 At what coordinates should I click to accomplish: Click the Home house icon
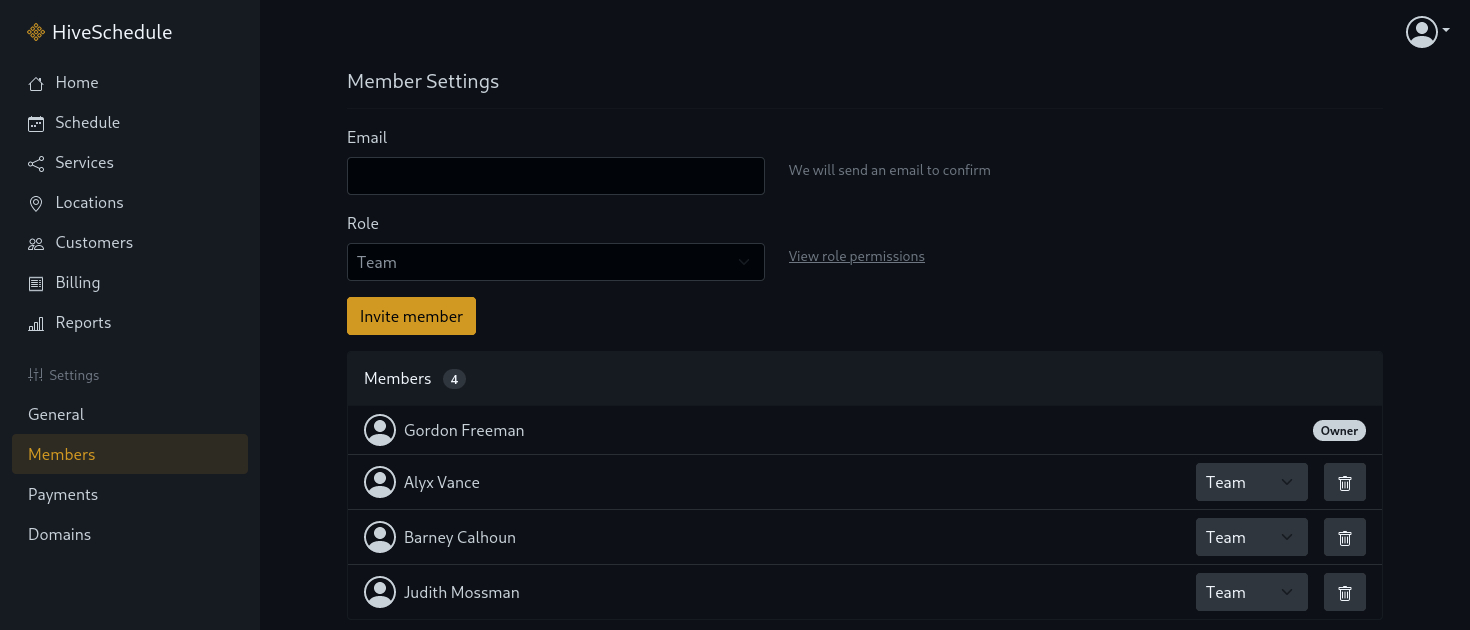(36, 83)
